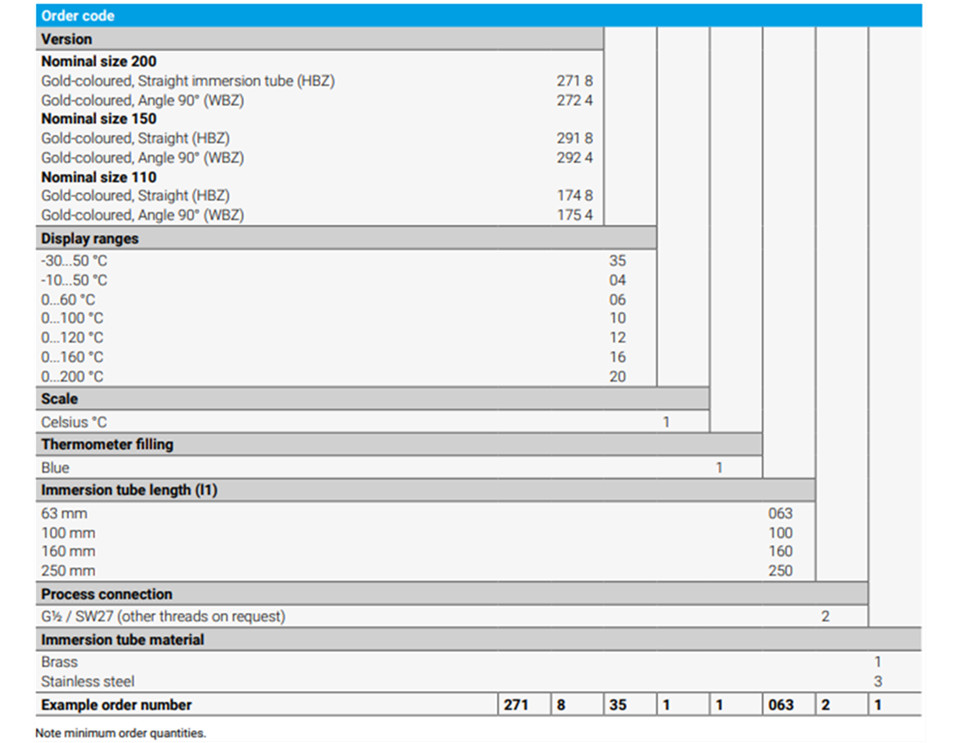Select the "63 mm" tube length

[x=64, y=513]
